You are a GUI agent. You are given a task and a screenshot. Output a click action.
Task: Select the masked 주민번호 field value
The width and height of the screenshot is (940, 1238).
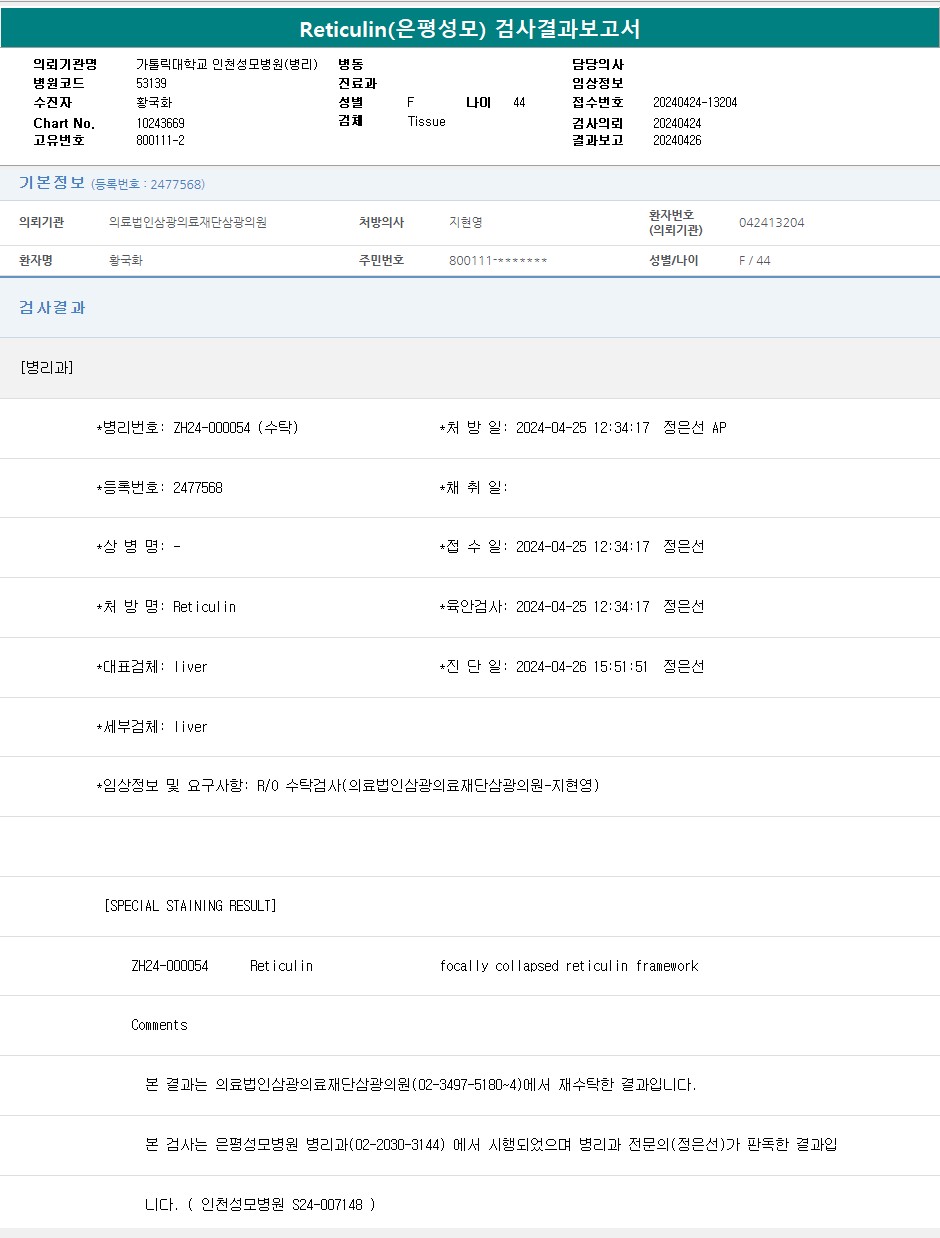[x=498, y=260]
